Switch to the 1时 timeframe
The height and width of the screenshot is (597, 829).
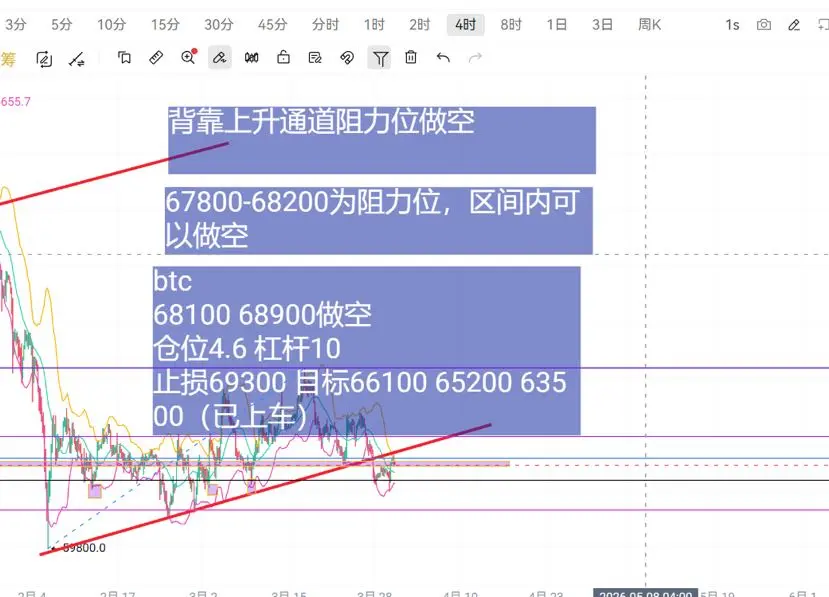coord(374,24)
